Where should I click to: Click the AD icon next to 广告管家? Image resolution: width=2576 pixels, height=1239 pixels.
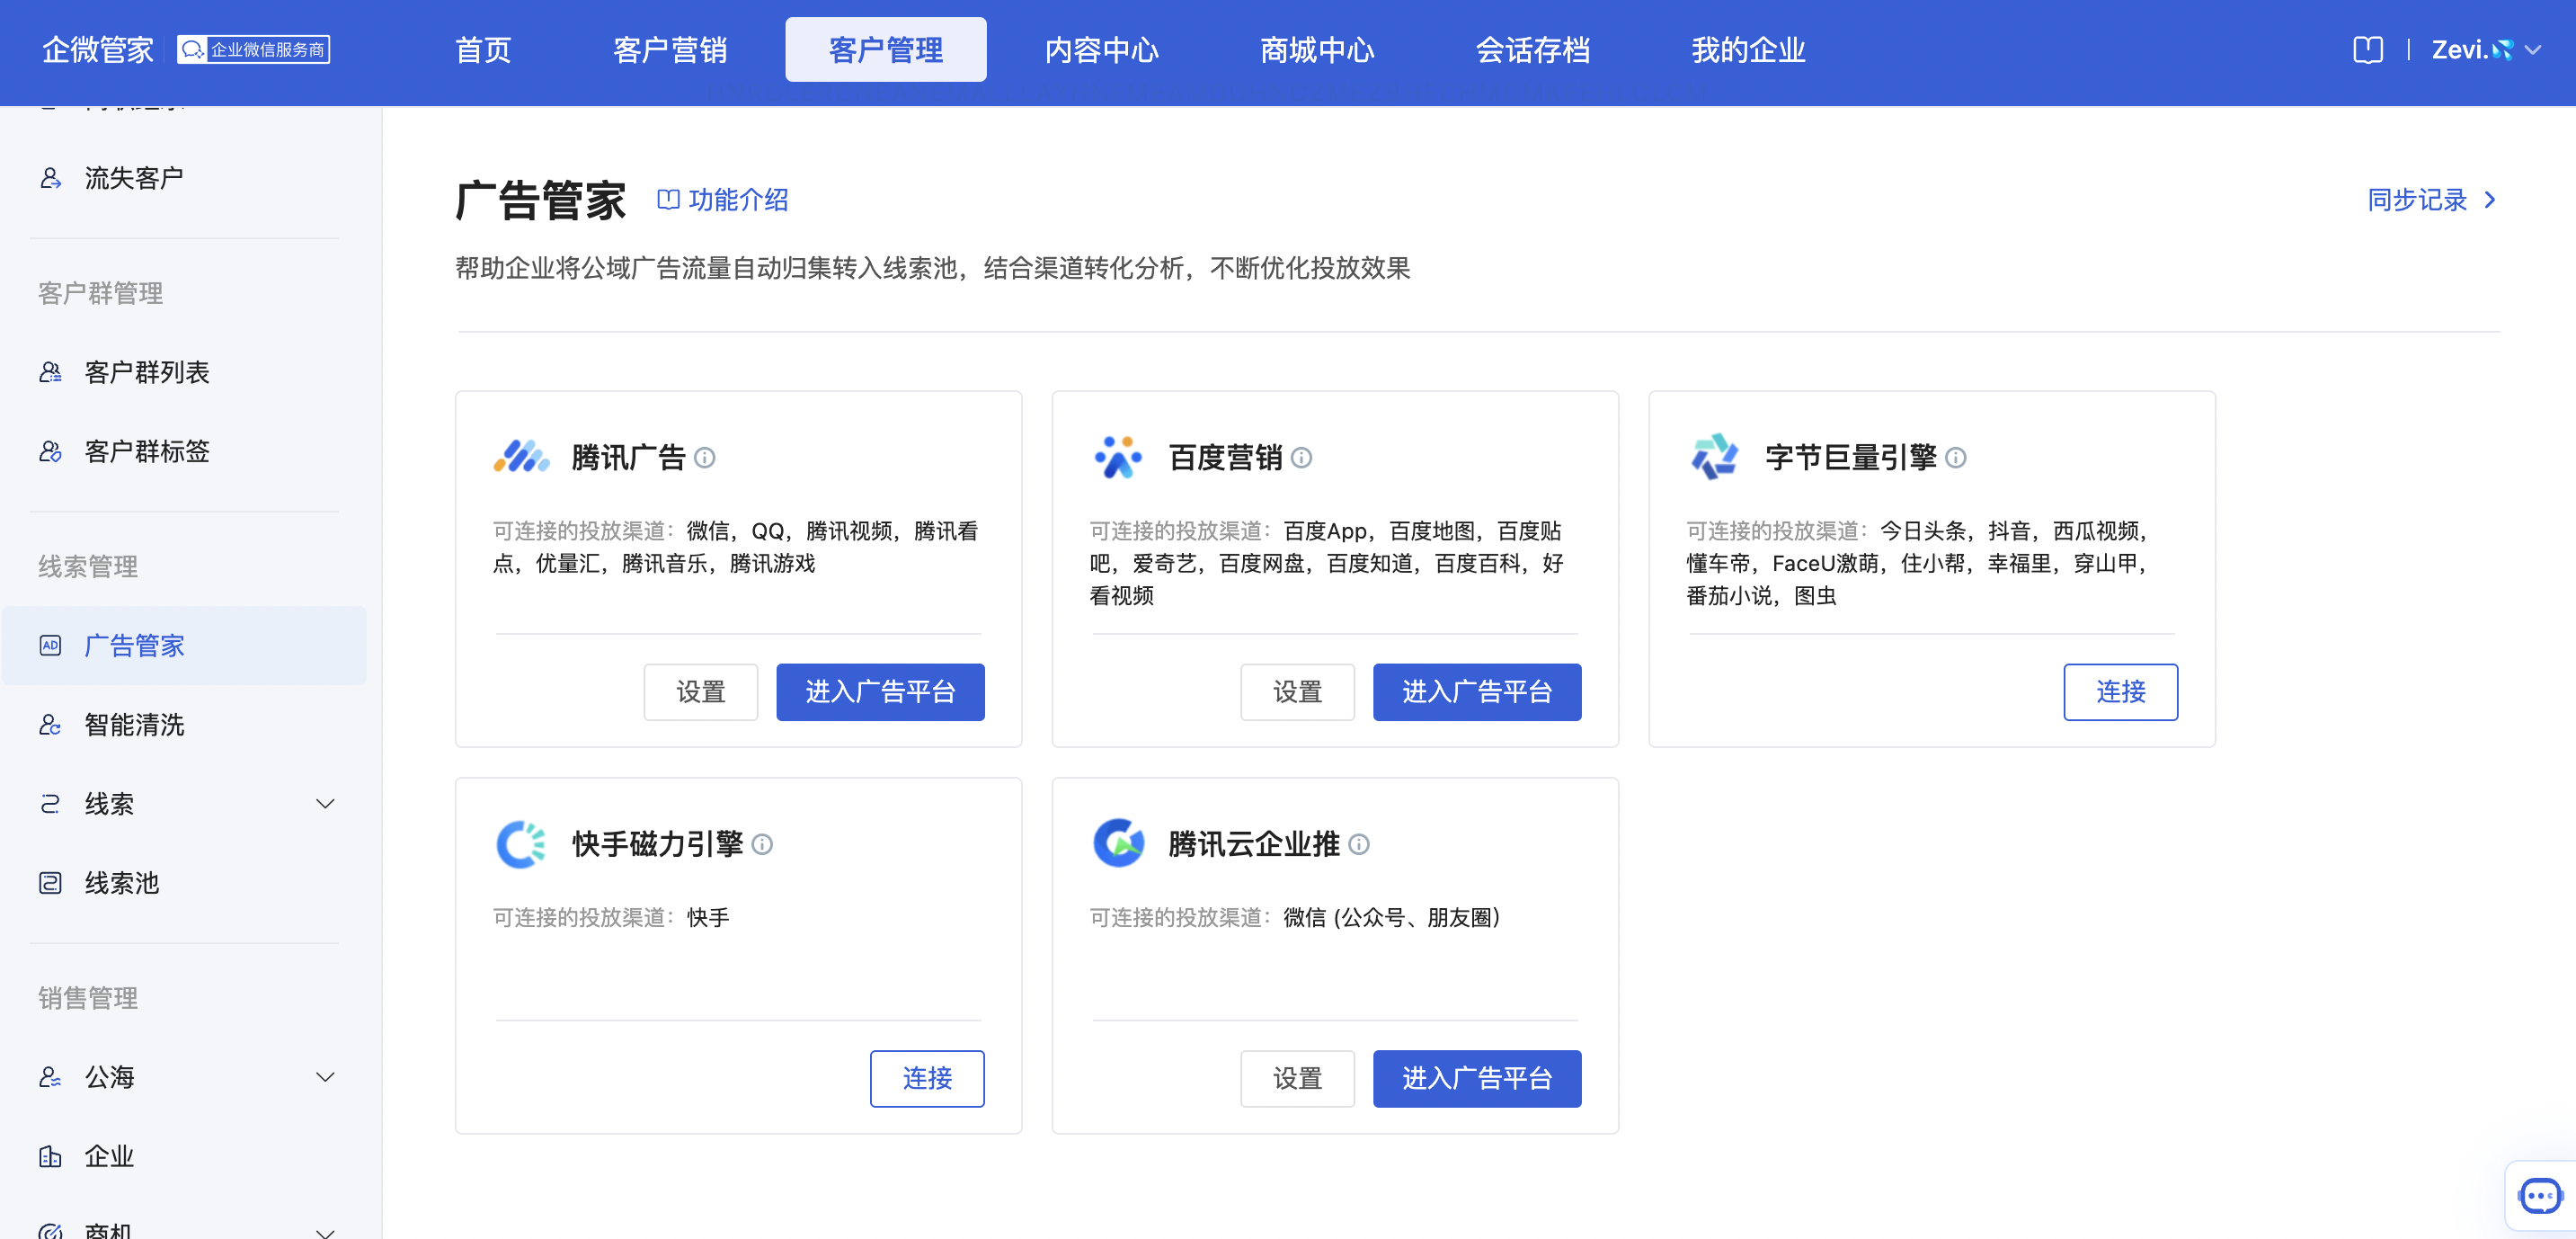coord(50,646)
